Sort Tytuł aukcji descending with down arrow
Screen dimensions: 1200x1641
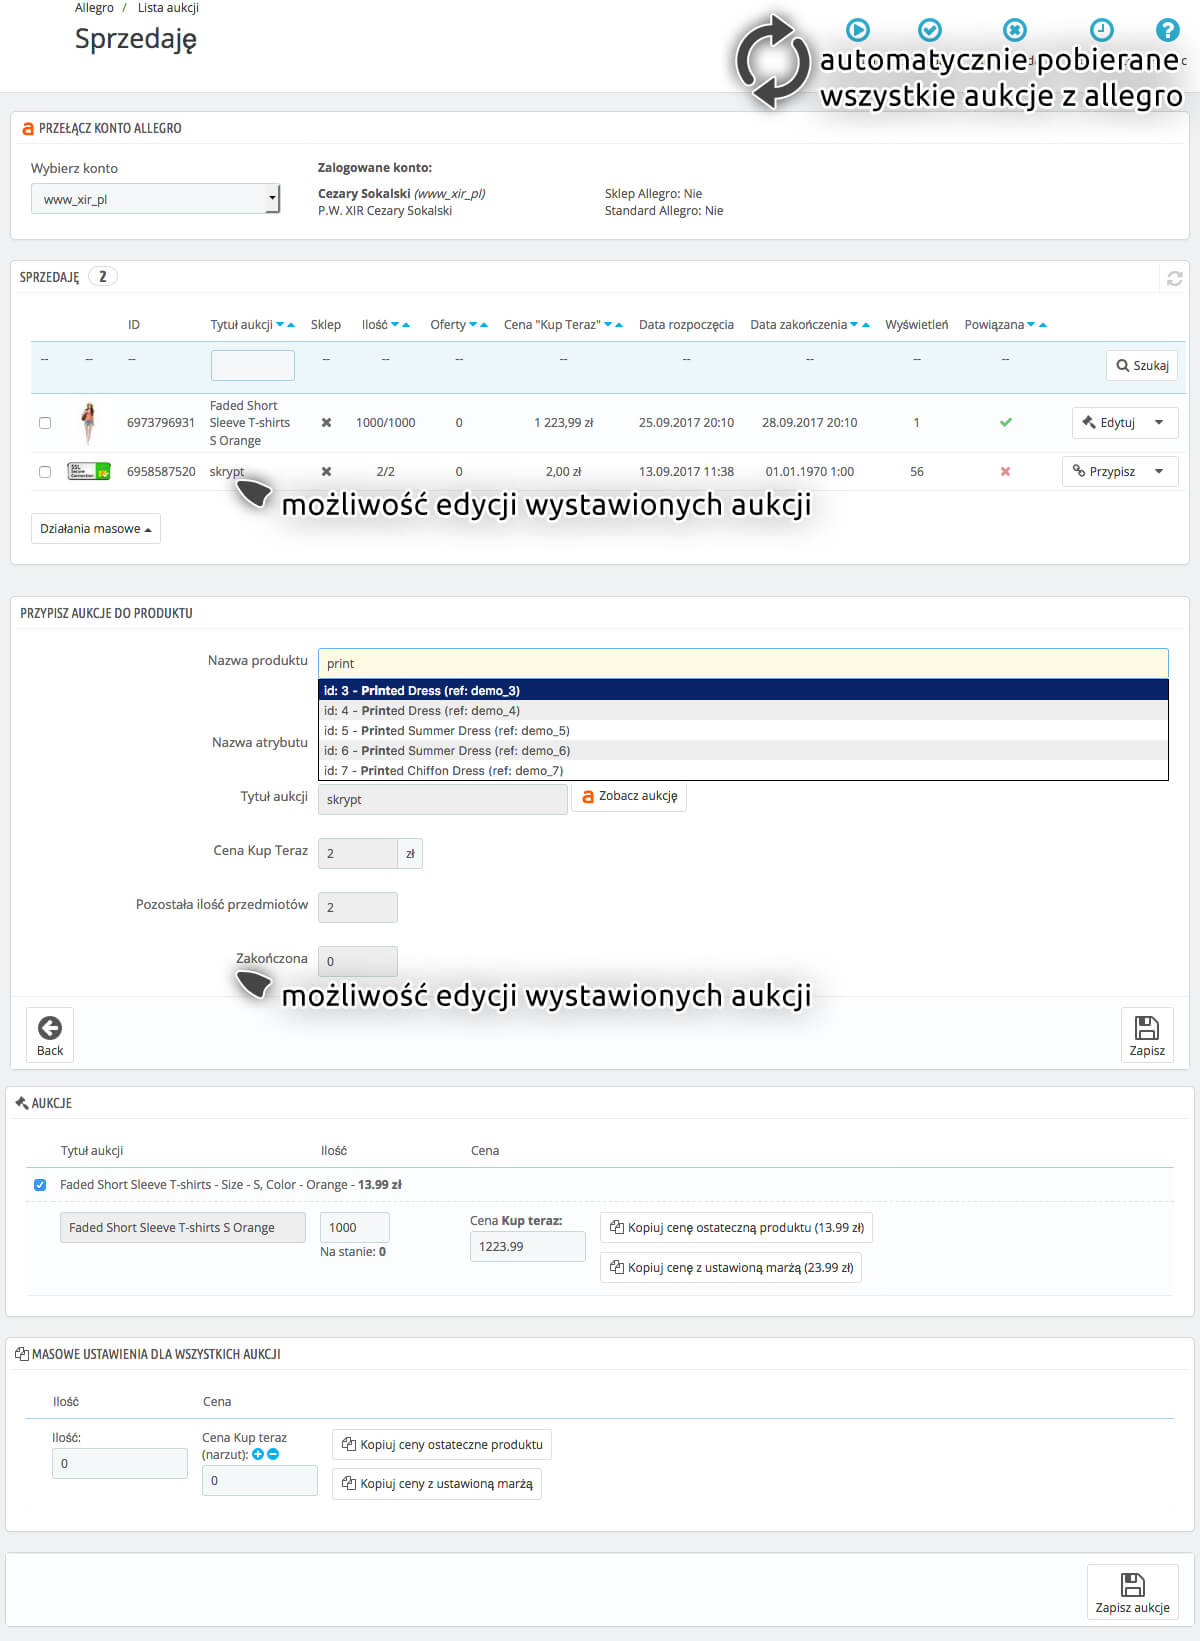[280, 325]
